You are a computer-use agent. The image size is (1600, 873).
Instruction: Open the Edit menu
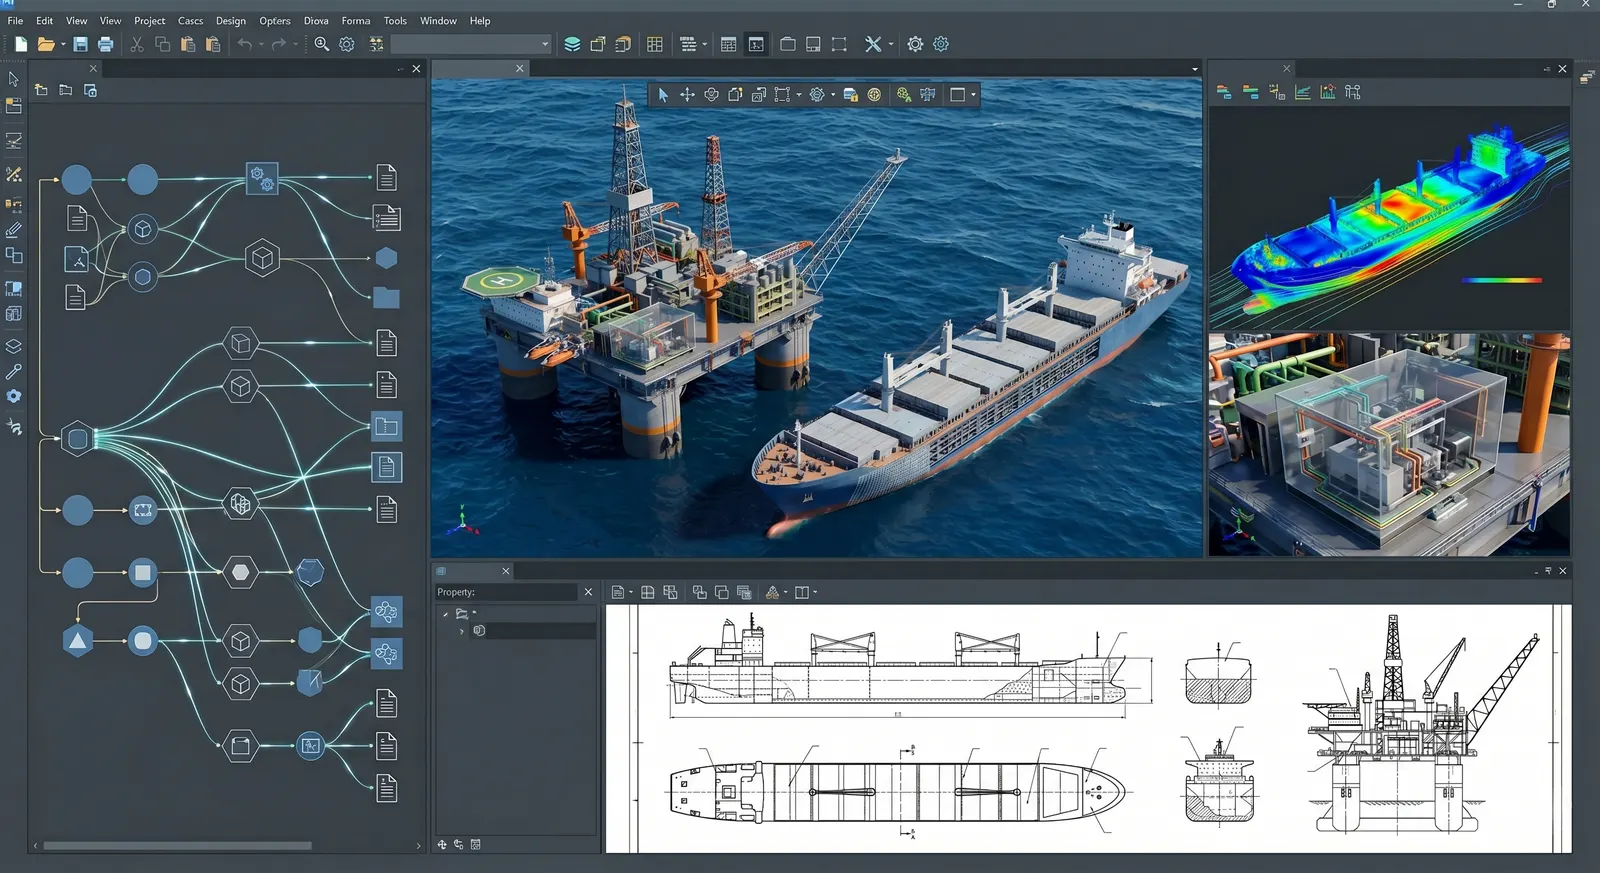click(45, 20)
